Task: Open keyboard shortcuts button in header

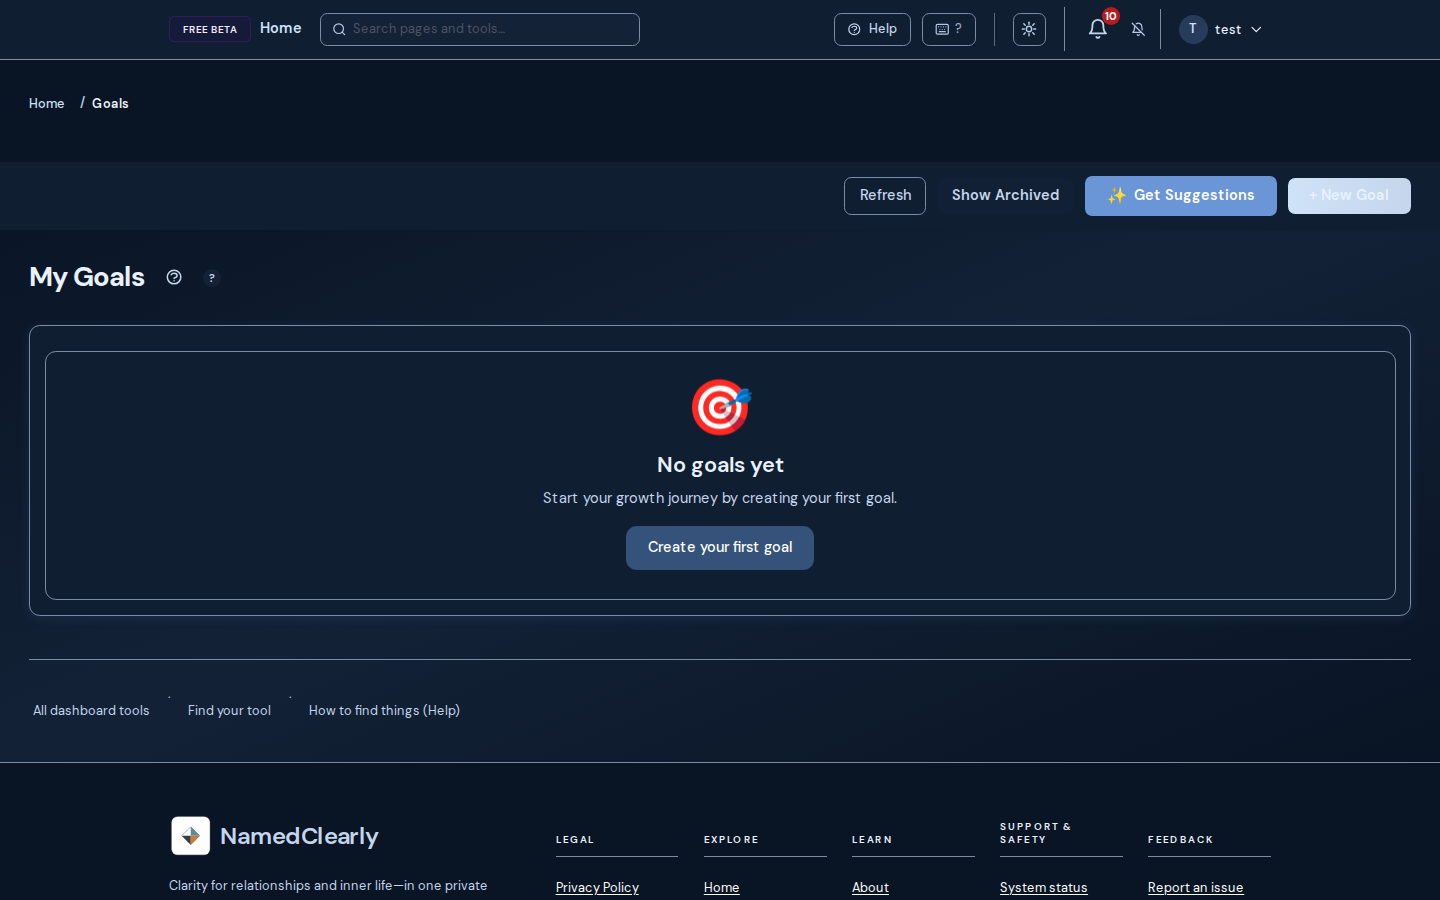Action: coord(949,29)
